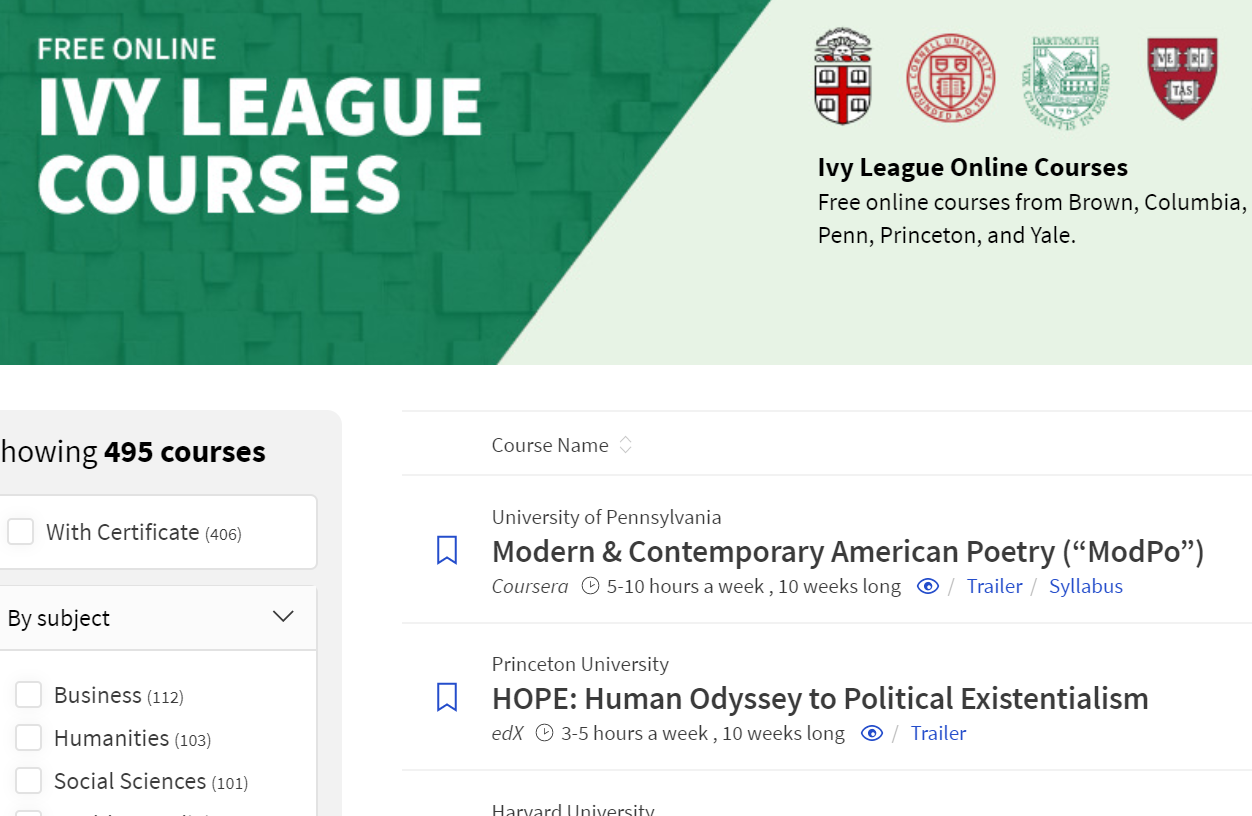Sort courses using Course Name sort arrows
Screen dimensions: 1252x816
[626, 445]
